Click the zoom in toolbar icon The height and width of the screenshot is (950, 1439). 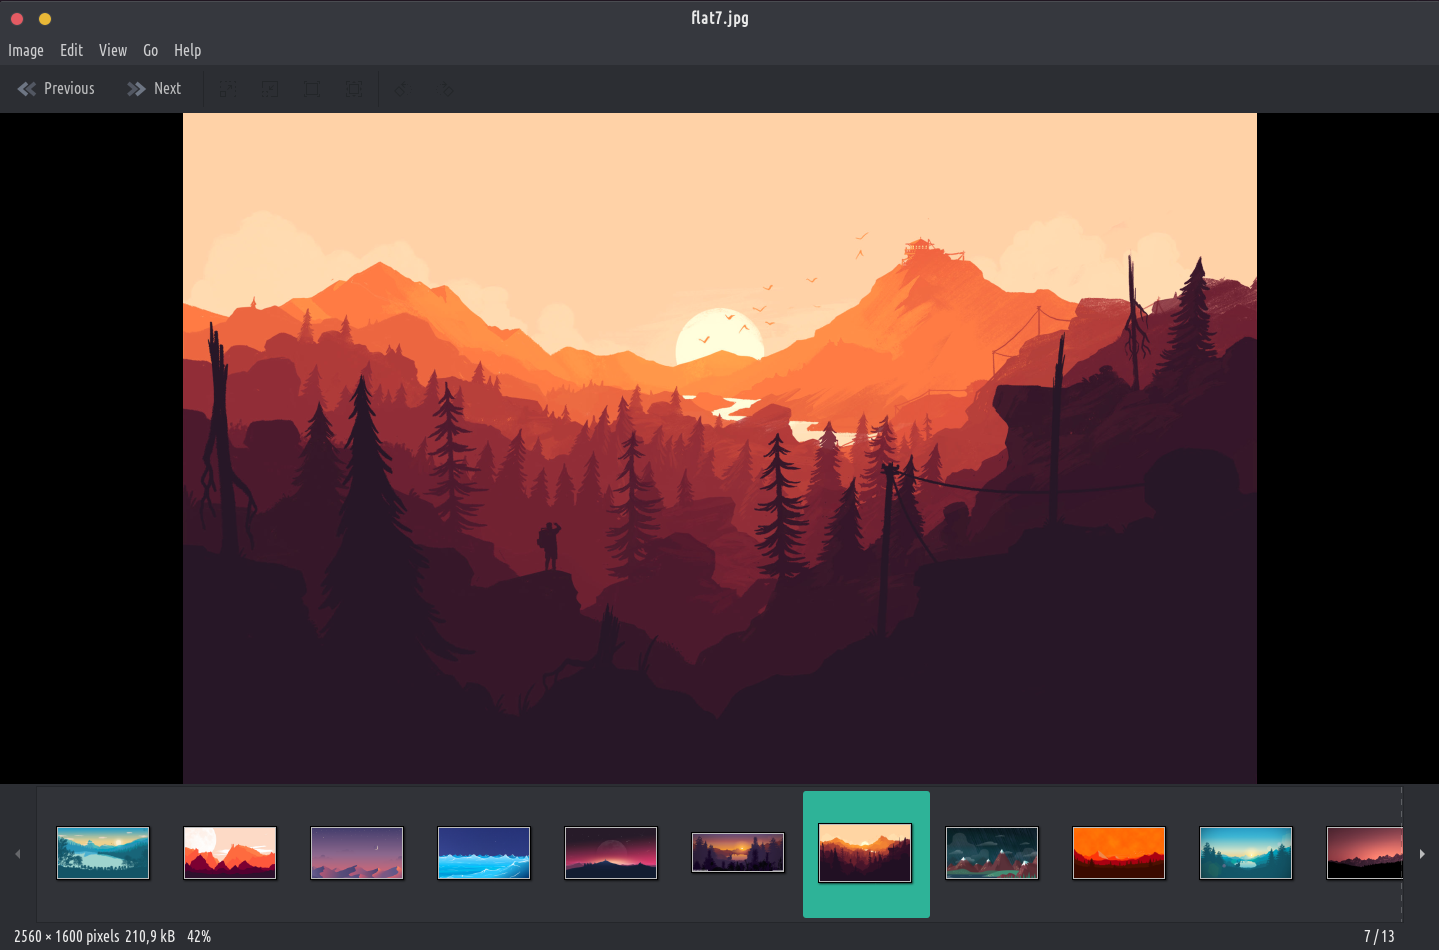(228, 89)
